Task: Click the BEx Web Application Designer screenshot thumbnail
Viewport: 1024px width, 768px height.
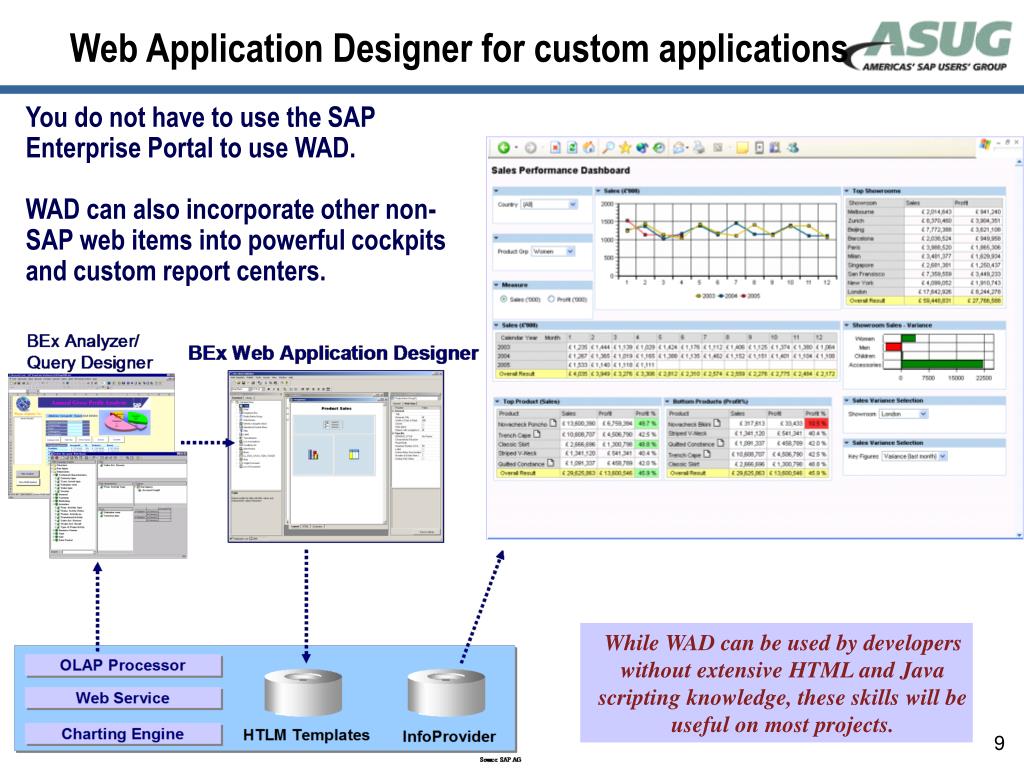Action: (x=336, y=456)
